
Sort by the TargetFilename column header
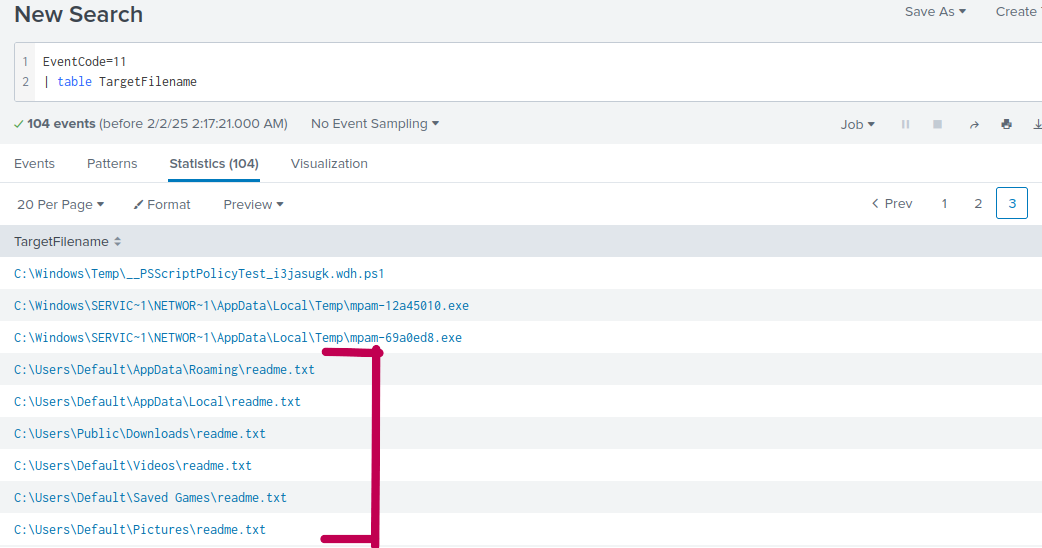68,242
